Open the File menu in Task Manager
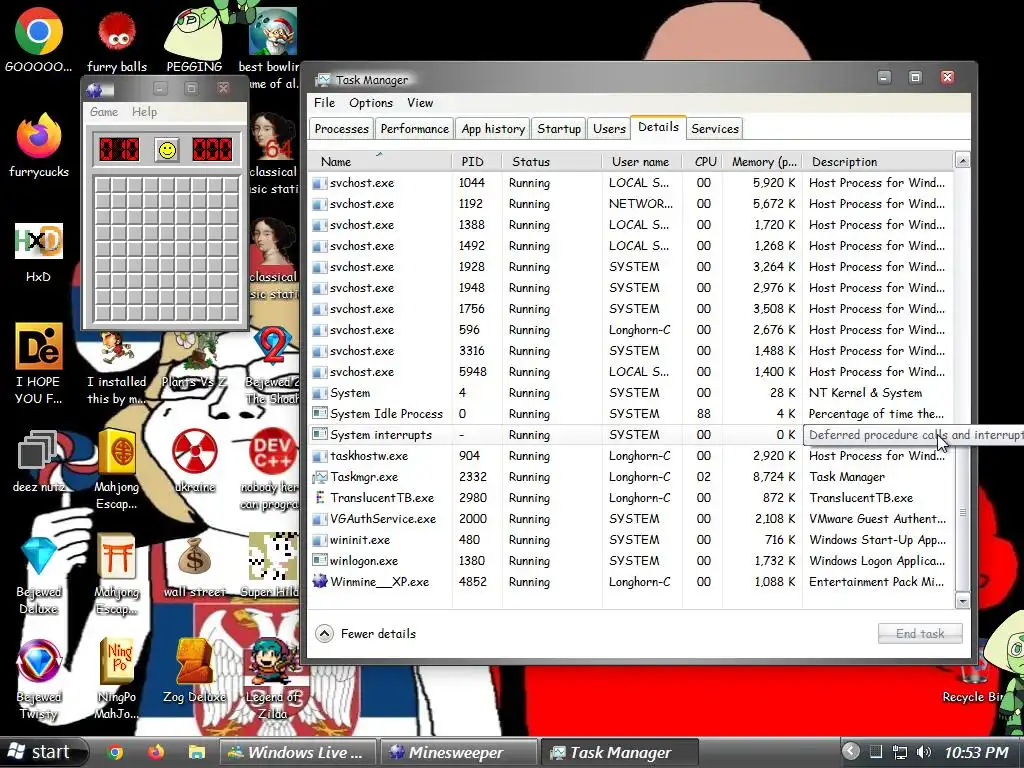The height and width of the screenshot is (768, 1024). click(x=324, y=103)
